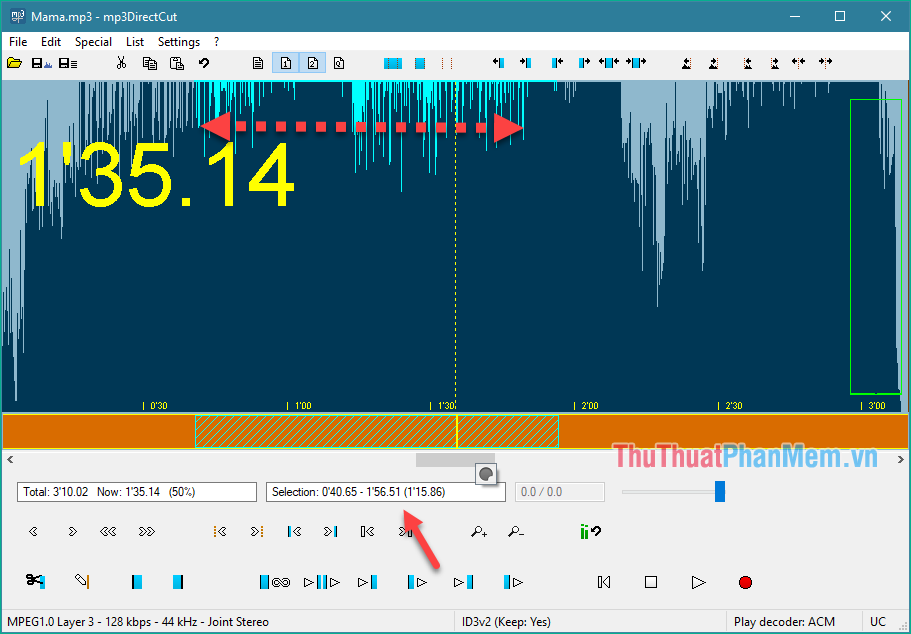
Task: Toggle the Layer 2 display button
Action: pos(312,62)
